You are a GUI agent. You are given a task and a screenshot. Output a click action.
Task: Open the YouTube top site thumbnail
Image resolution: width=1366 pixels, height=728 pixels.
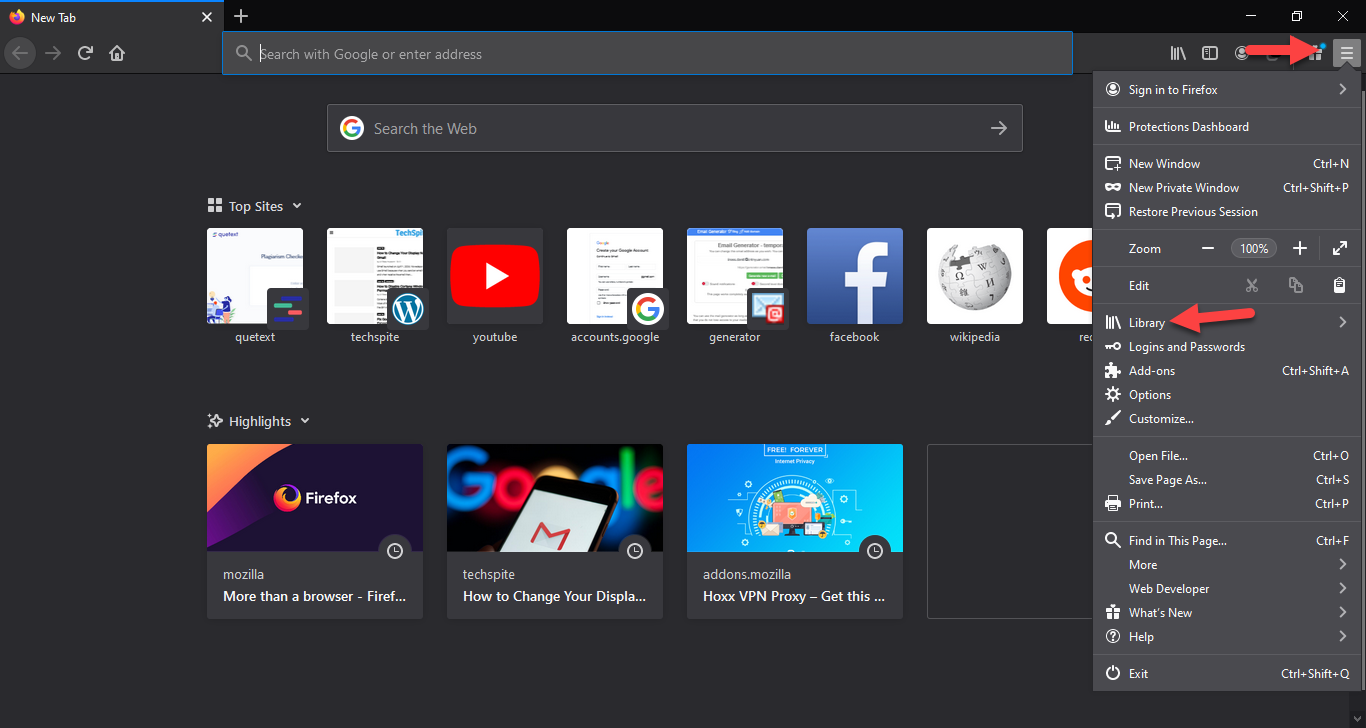(495, 276)
